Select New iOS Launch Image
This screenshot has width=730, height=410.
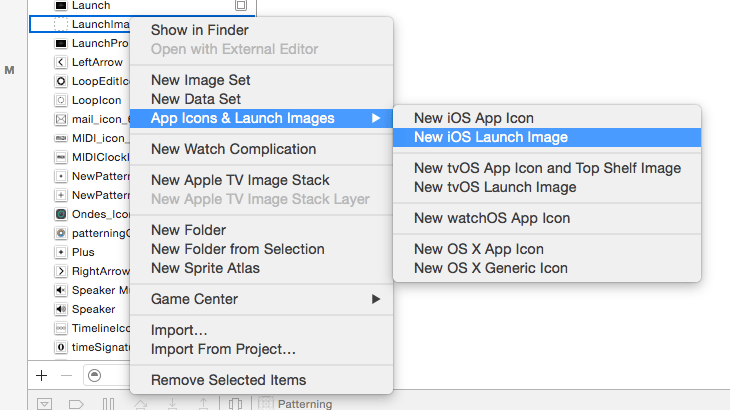(547, 137)
